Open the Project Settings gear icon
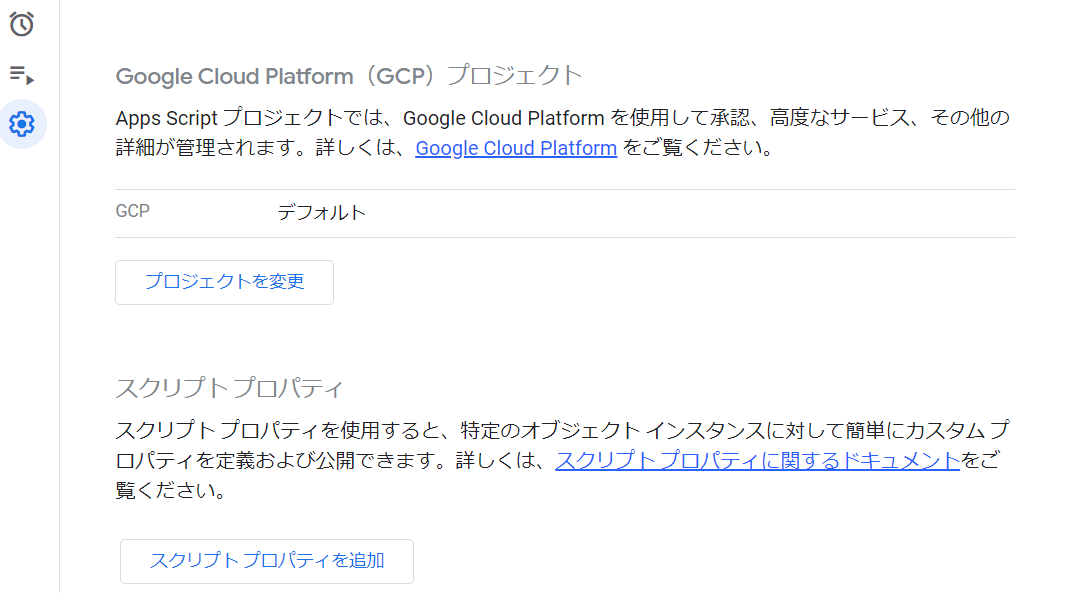This screenshot has width=1084, height=593. point(22,124)
